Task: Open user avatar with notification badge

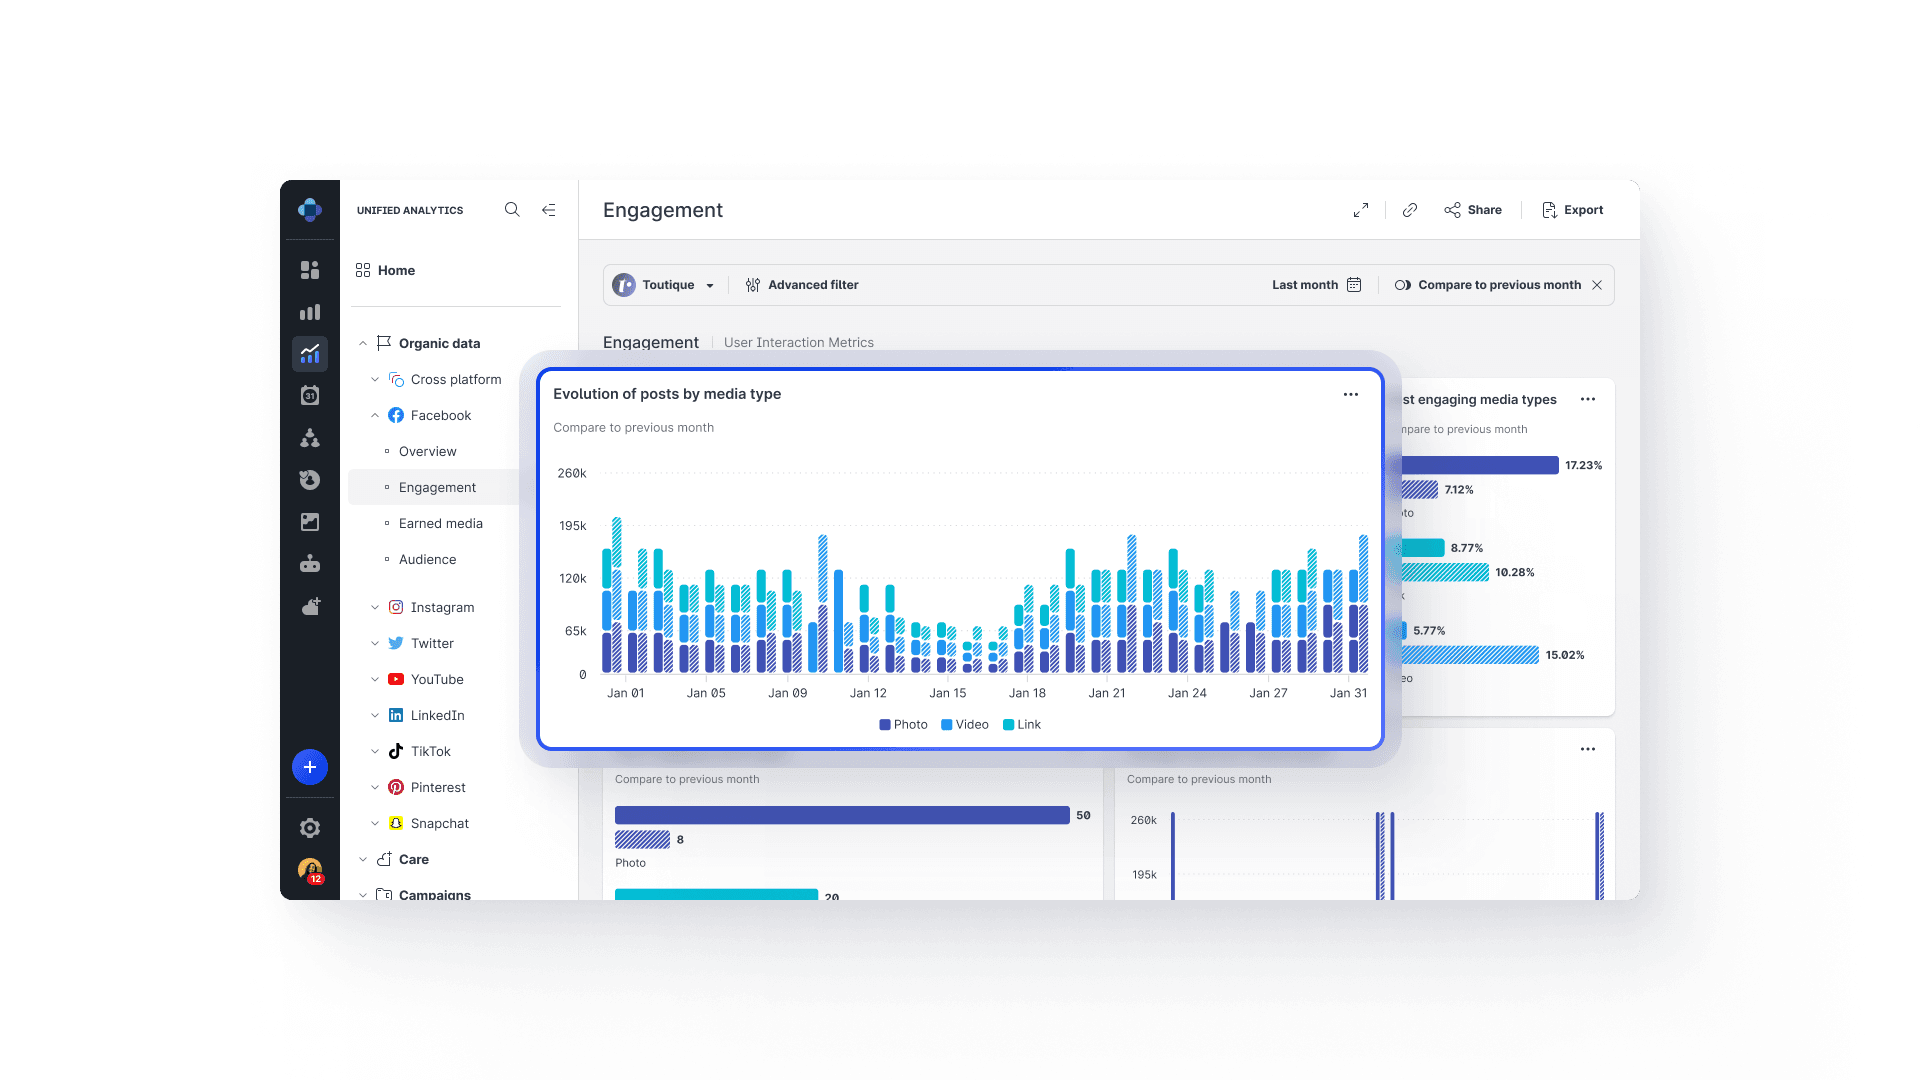Action: click(x=310, y=870)
